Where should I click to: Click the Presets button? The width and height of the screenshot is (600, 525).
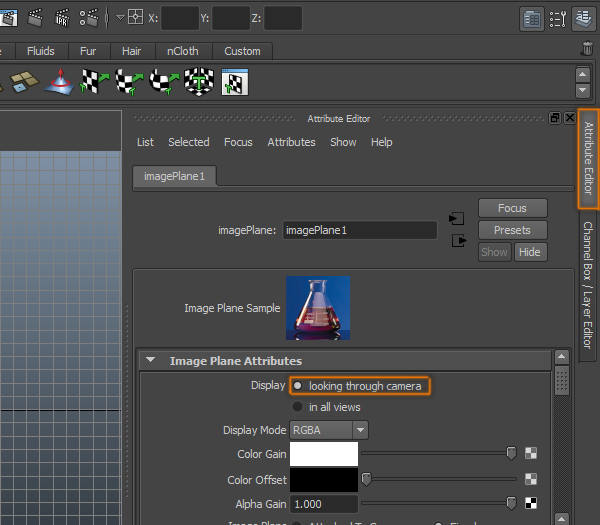[x=512, y=230]
